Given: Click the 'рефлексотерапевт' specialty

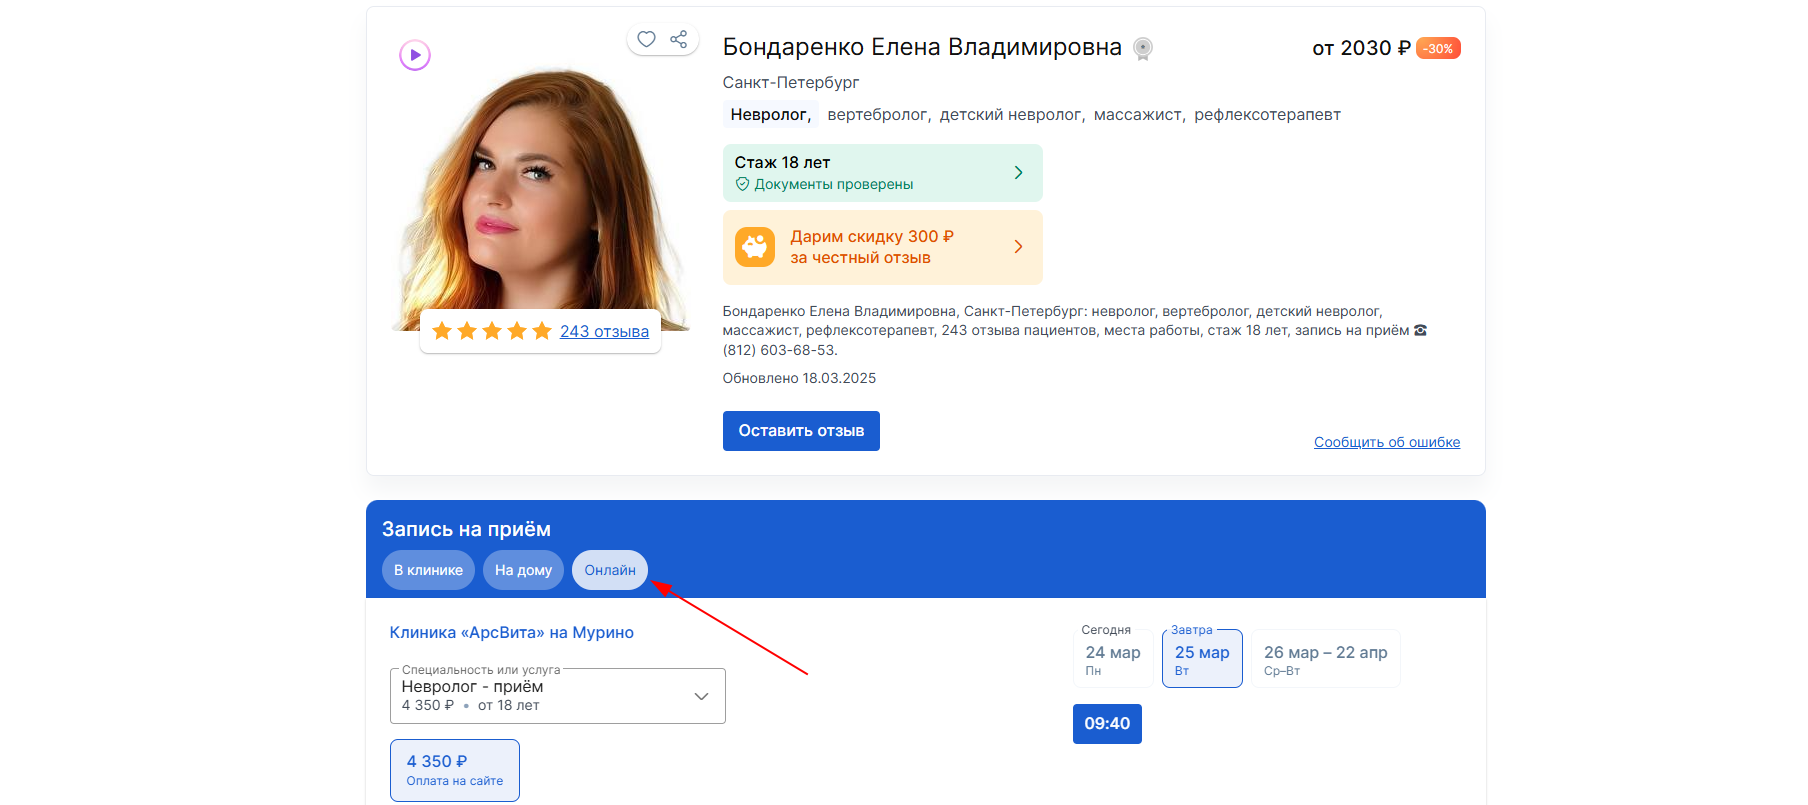Looking at the screenshot, I should [1267, 115].
